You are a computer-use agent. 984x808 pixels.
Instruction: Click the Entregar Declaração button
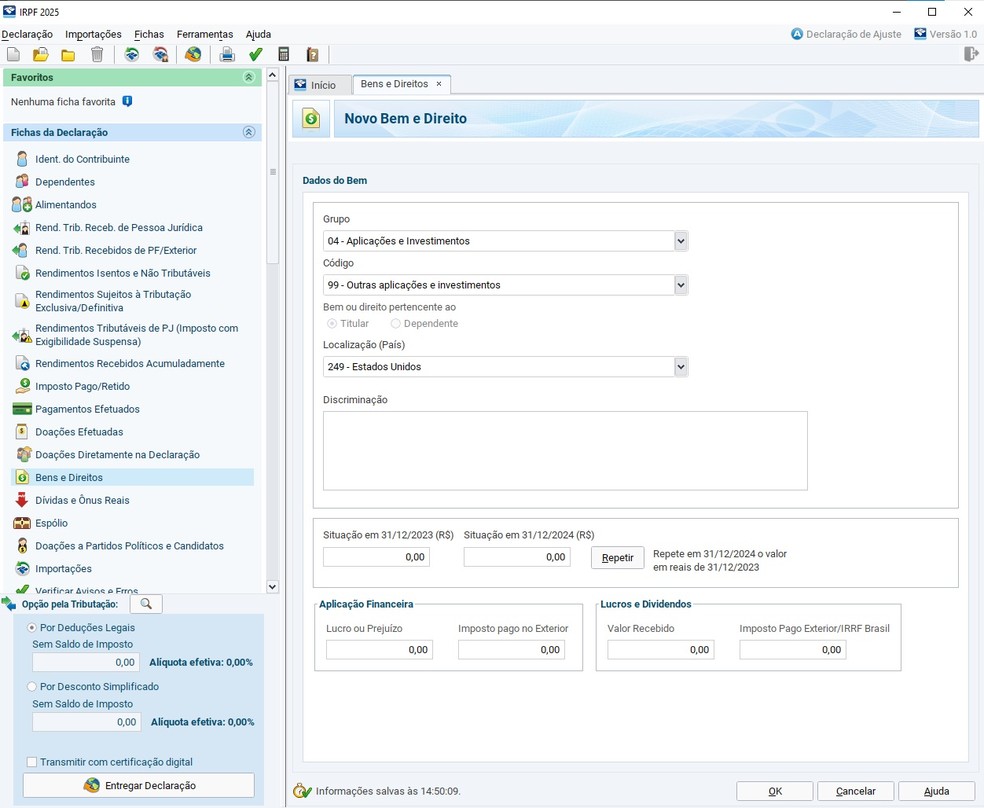[139, 785]
